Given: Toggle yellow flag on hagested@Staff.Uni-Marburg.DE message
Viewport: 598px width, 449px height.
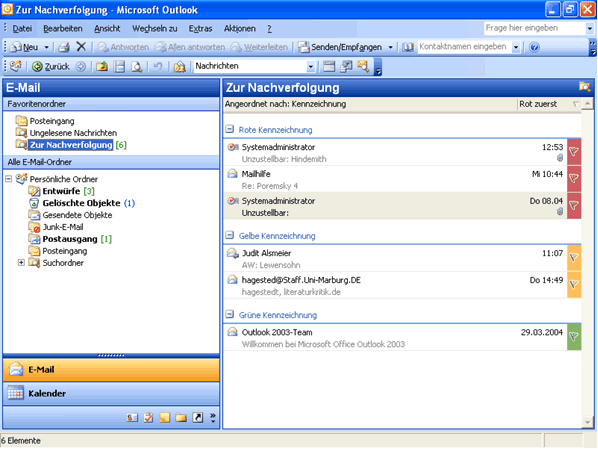Looking at the screenshot, I should click(574, 285).
